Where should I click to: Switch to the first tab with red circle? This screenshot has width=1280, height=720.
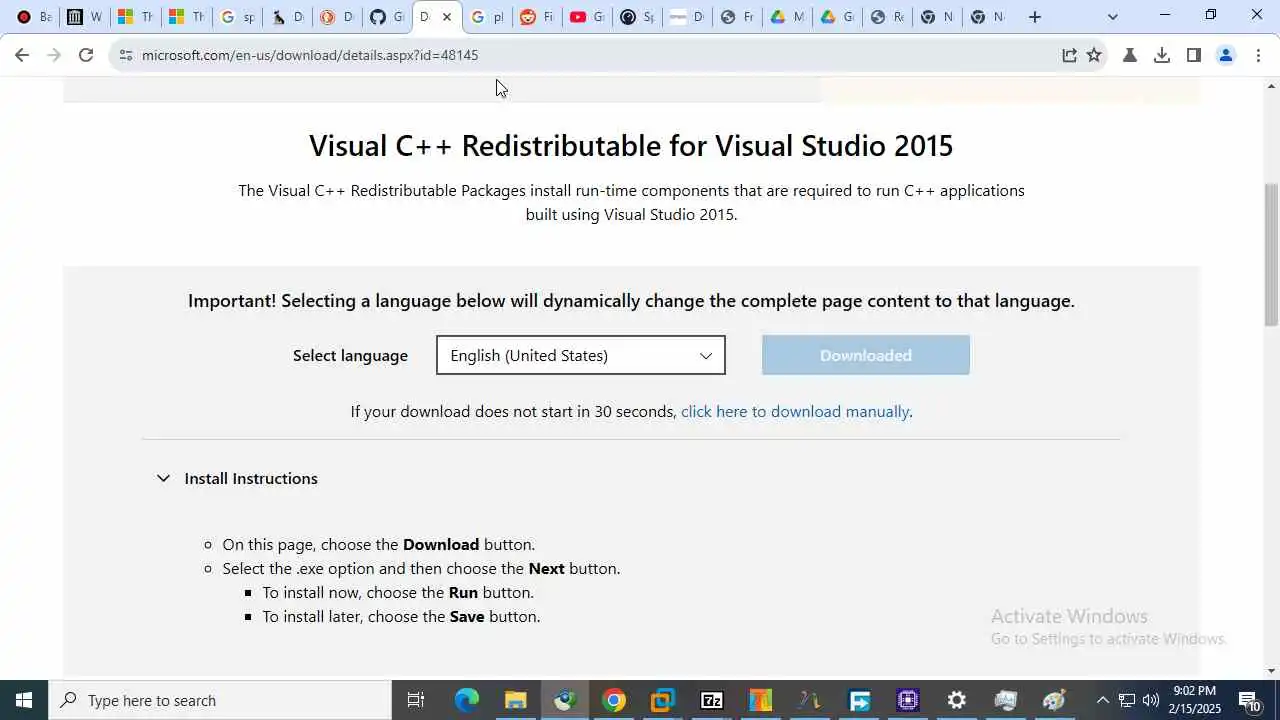click(x=34, y=17)
